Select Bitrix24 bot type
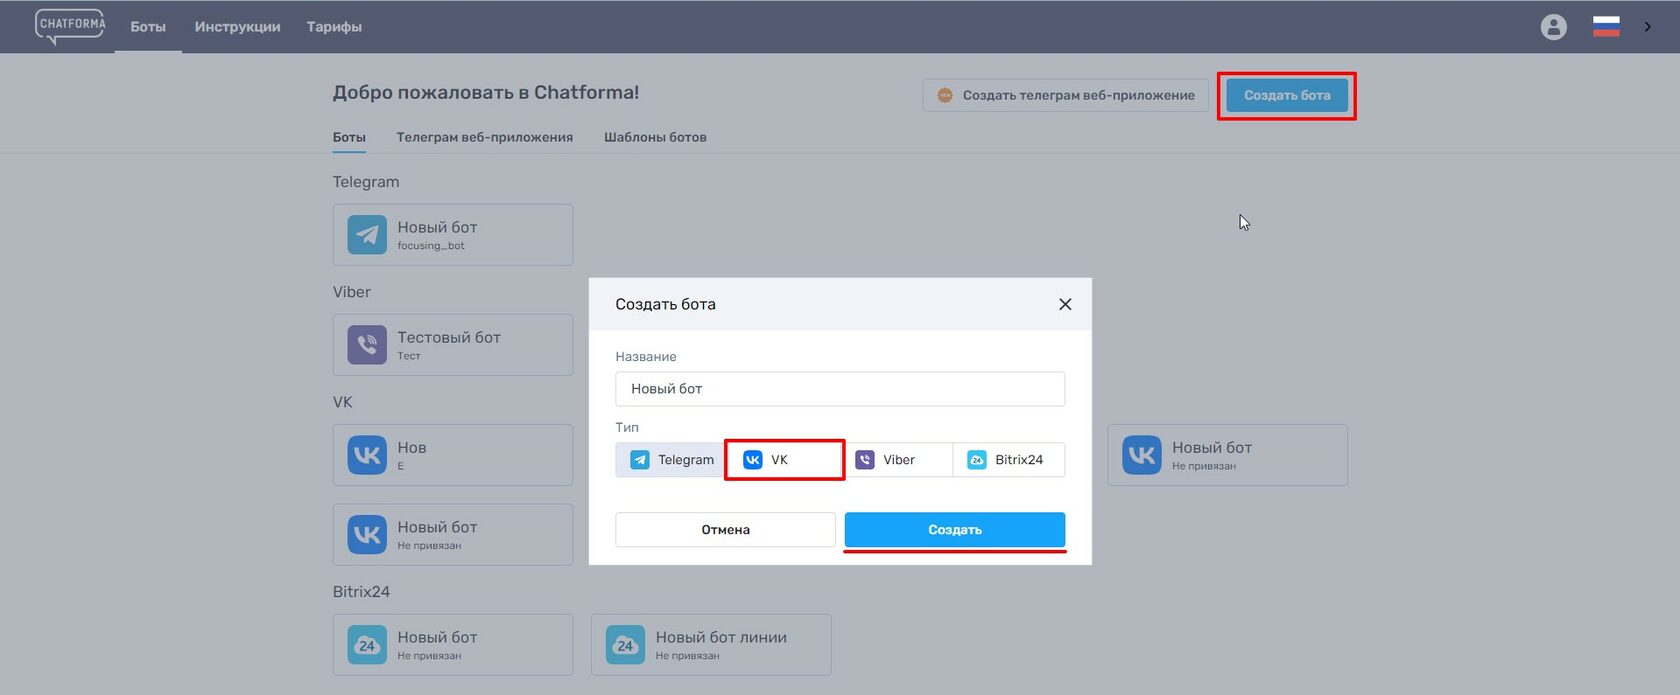The height and width of the screenshot is (695, 1680). [1009, 460]
